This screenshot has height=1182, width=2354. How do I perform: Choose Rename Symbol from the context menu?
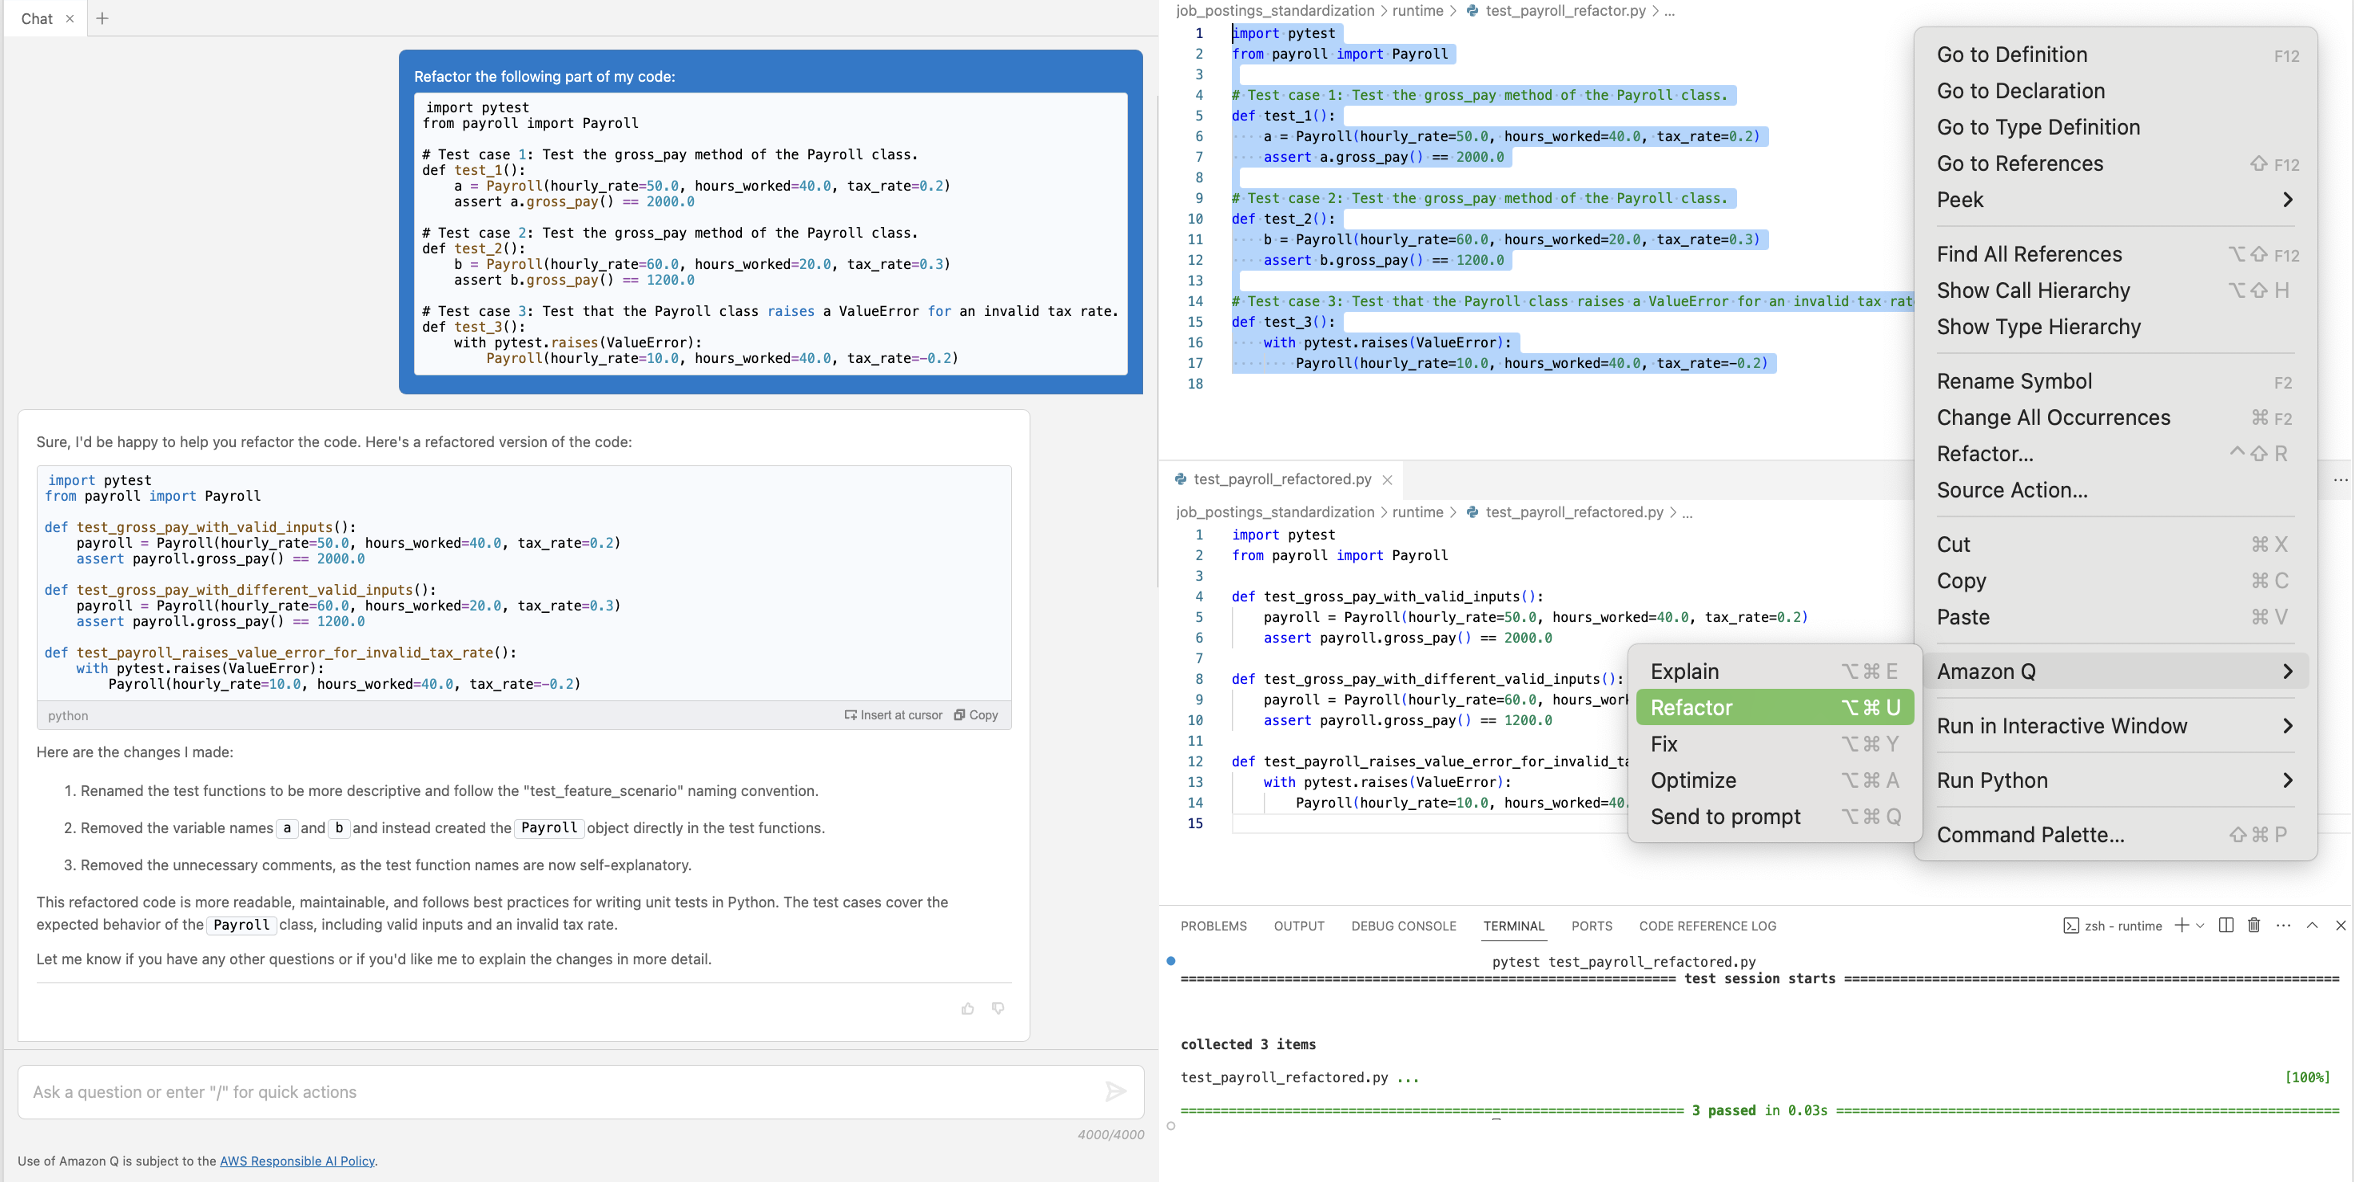tap(2014, 381)
